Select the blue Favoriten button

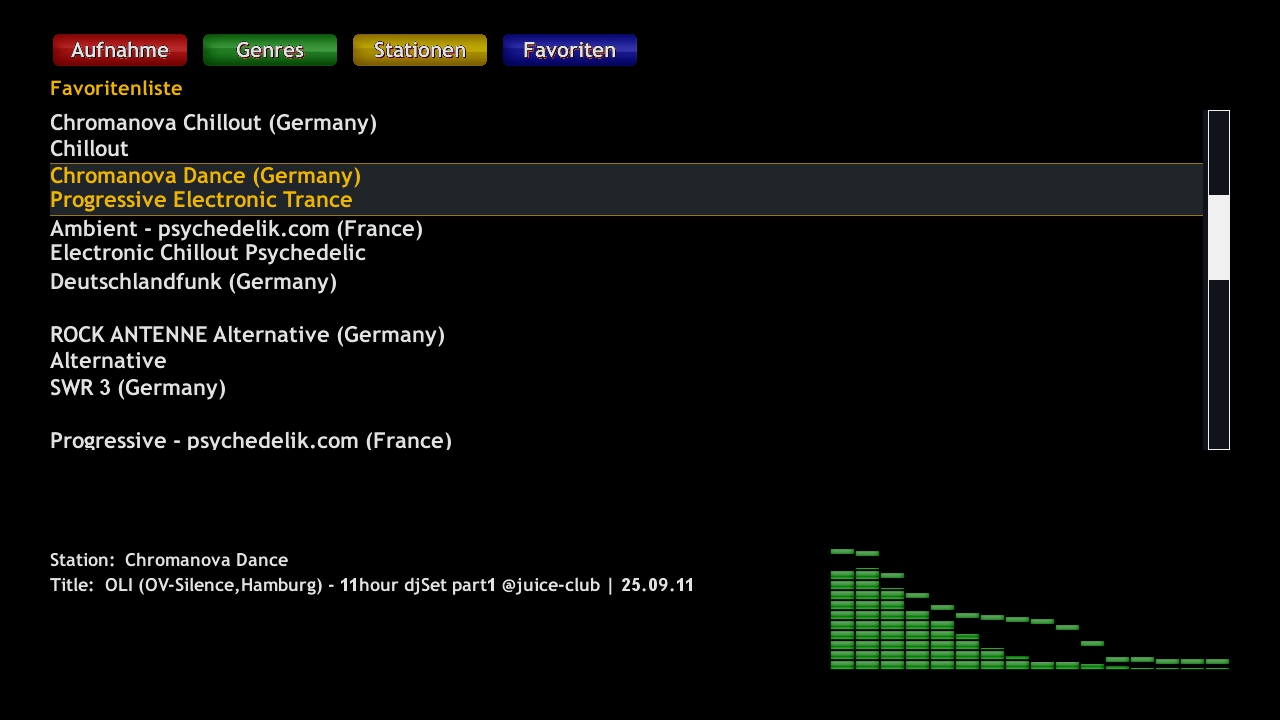point(570,50)
